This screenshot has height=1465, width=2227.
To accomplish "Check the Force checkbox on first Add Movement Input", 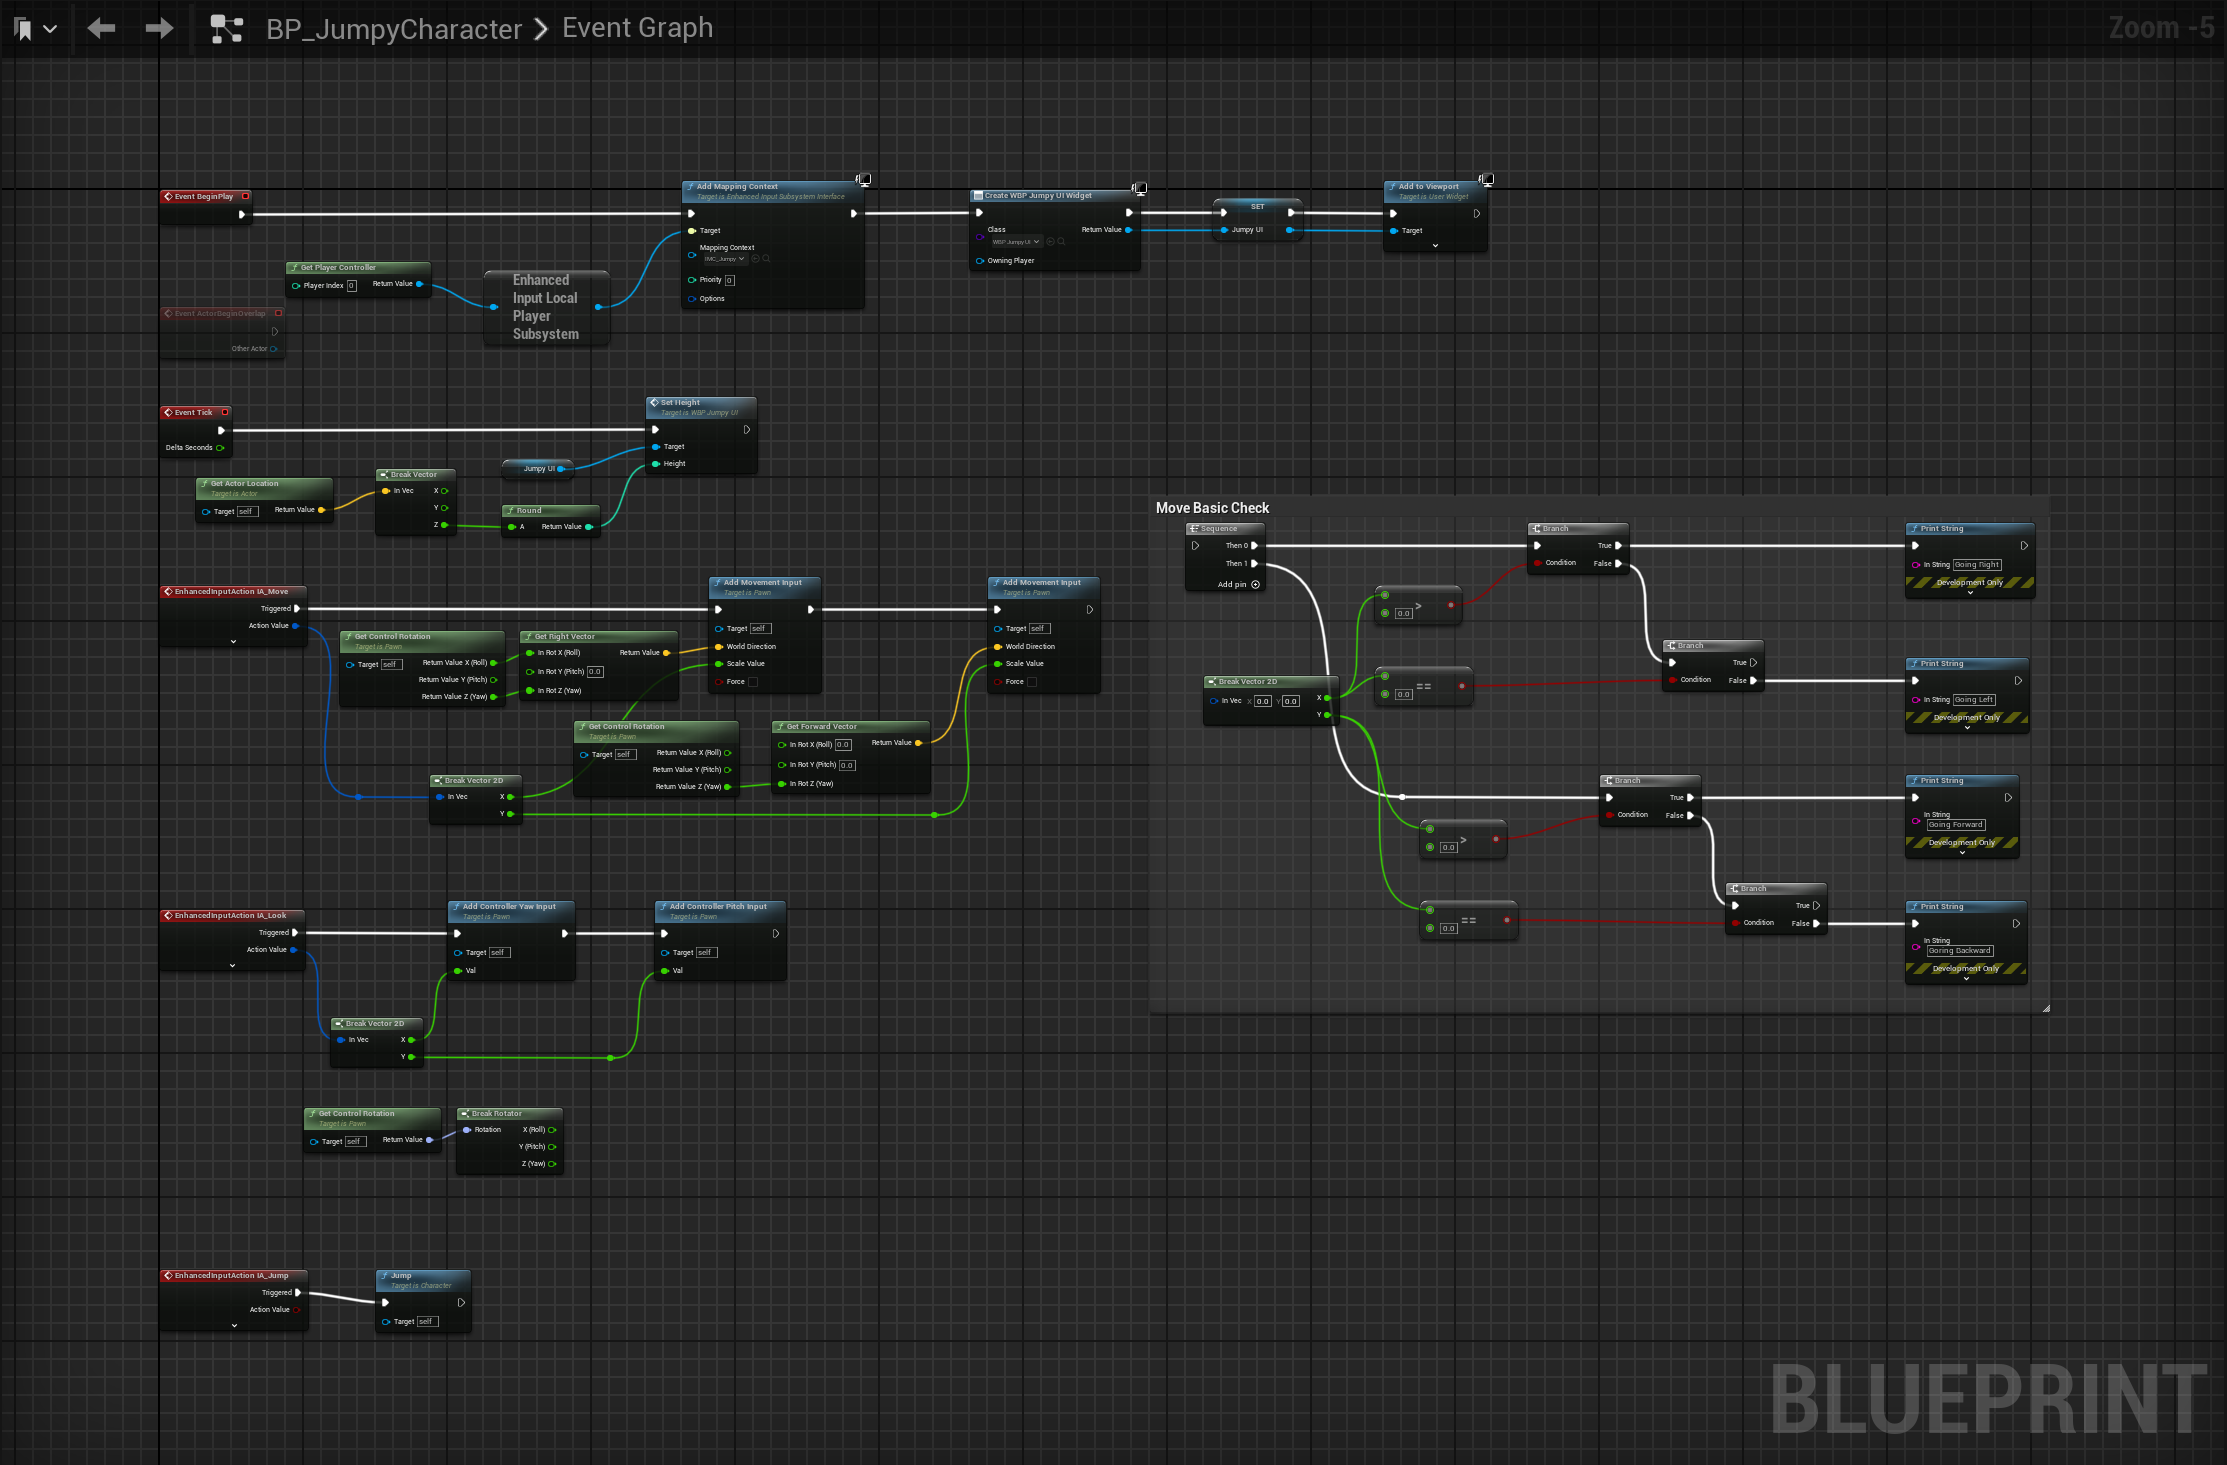I will [x=753, y=682].
